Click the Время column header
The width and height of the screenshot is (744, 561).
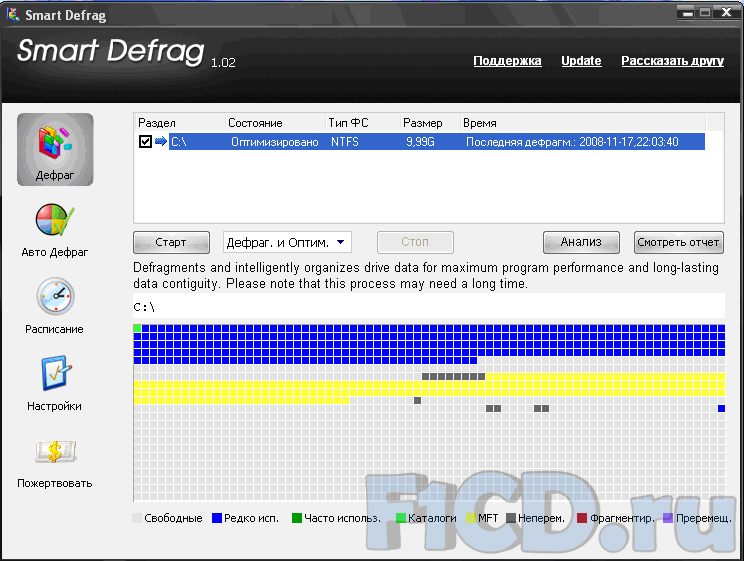pos(583,123)
